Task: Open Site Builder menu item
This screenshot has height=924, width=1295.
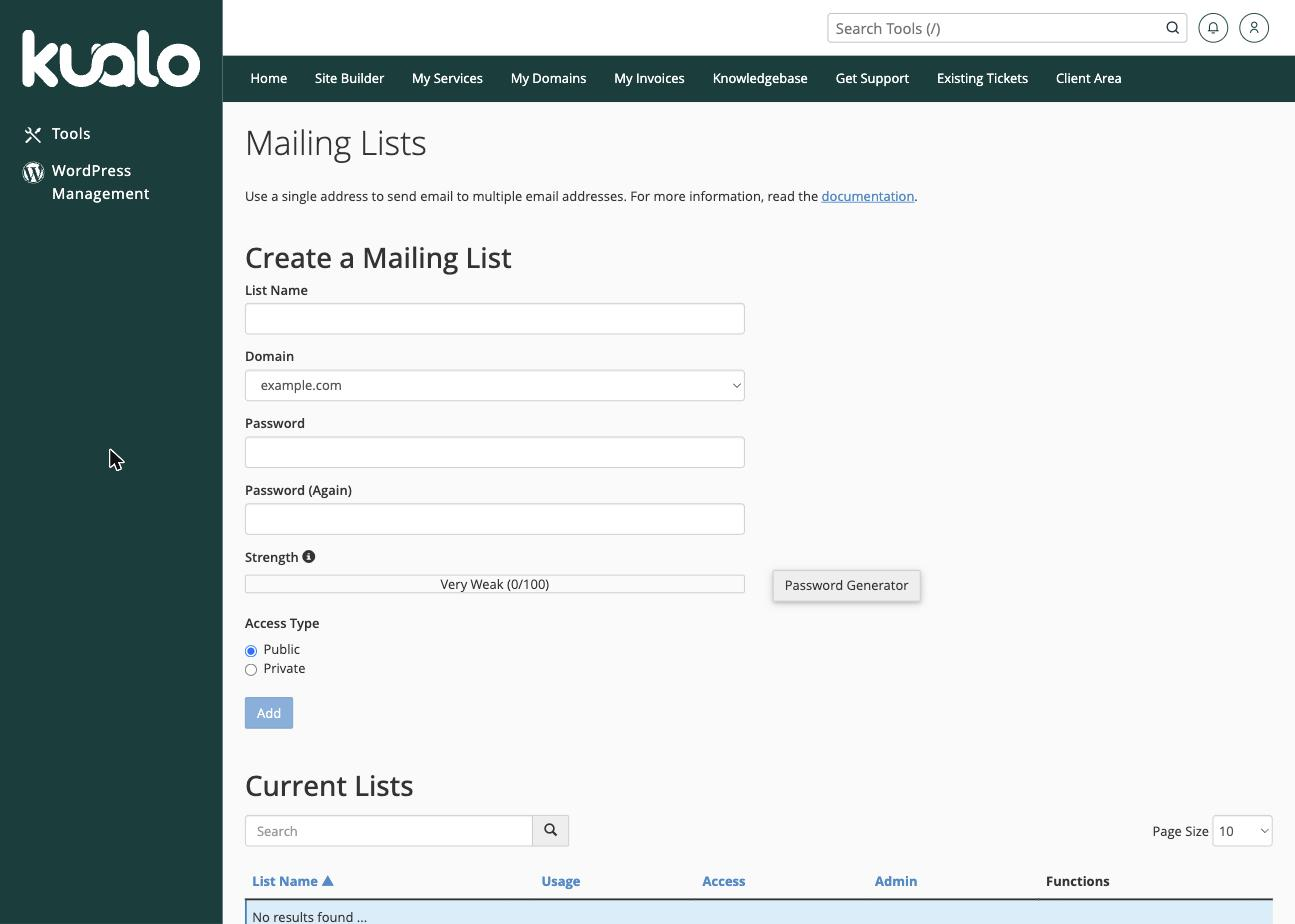Action: [x=349, y=78]
